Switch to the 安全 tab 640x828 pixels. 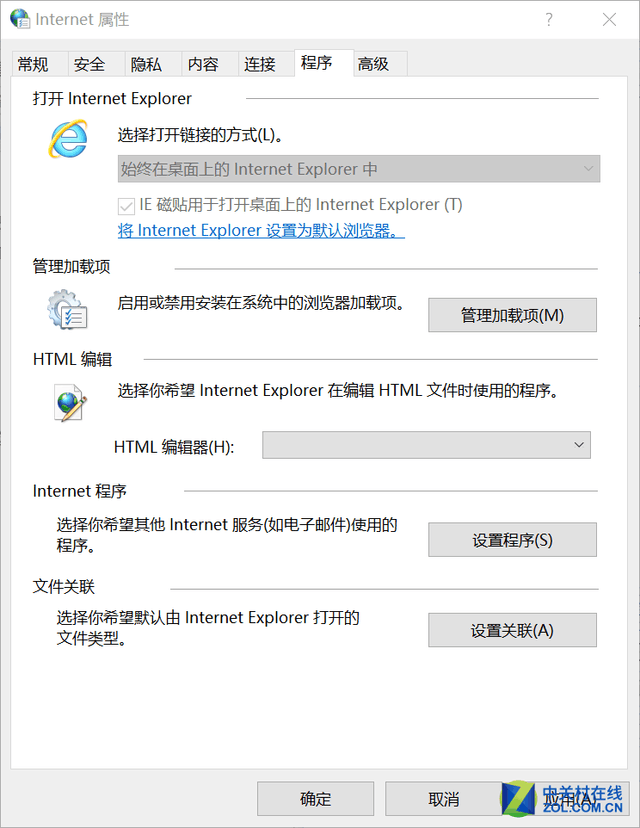click(90, 64)
